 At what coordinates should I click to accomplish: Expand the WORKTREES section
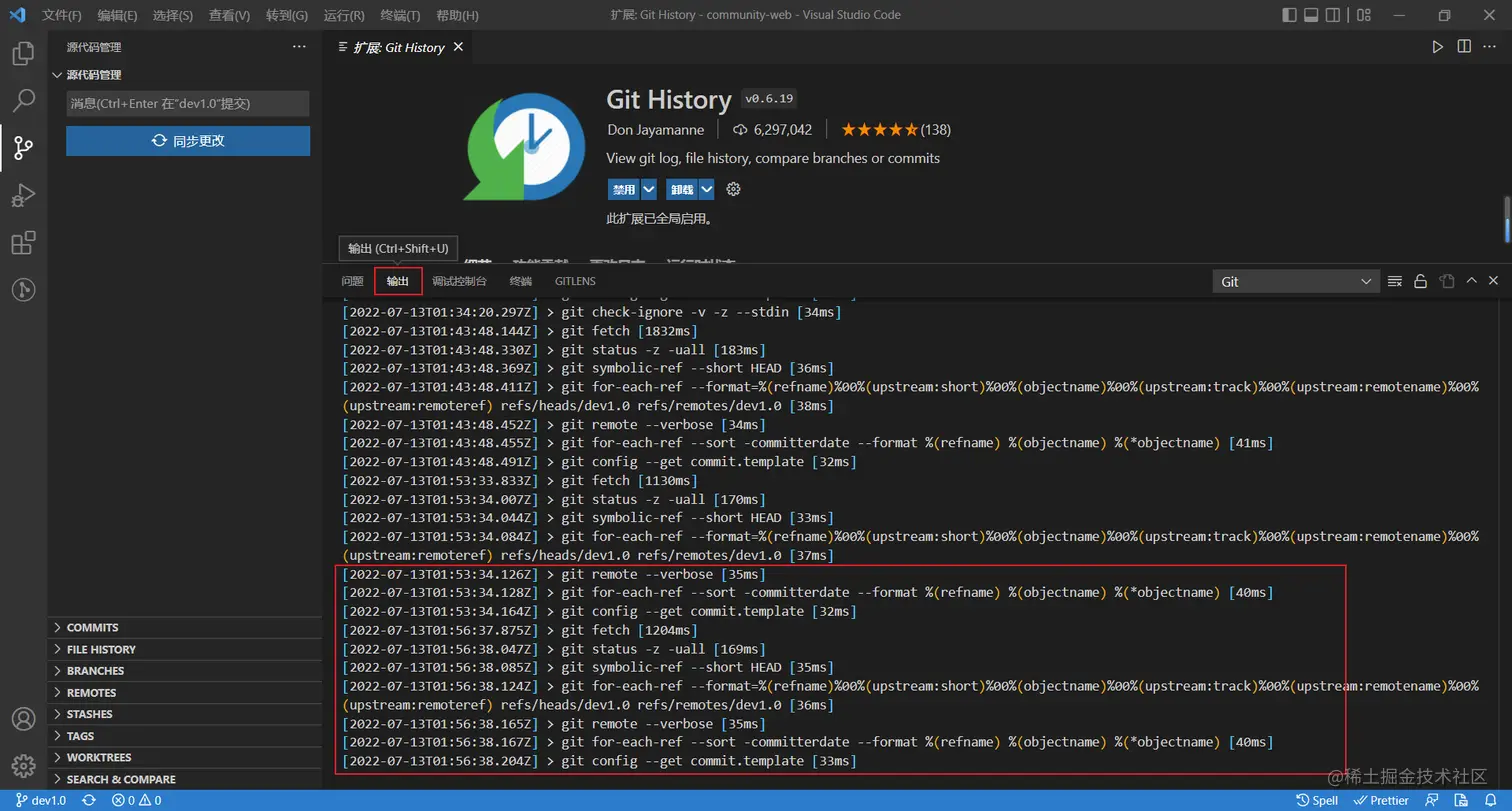pos(185,758)
